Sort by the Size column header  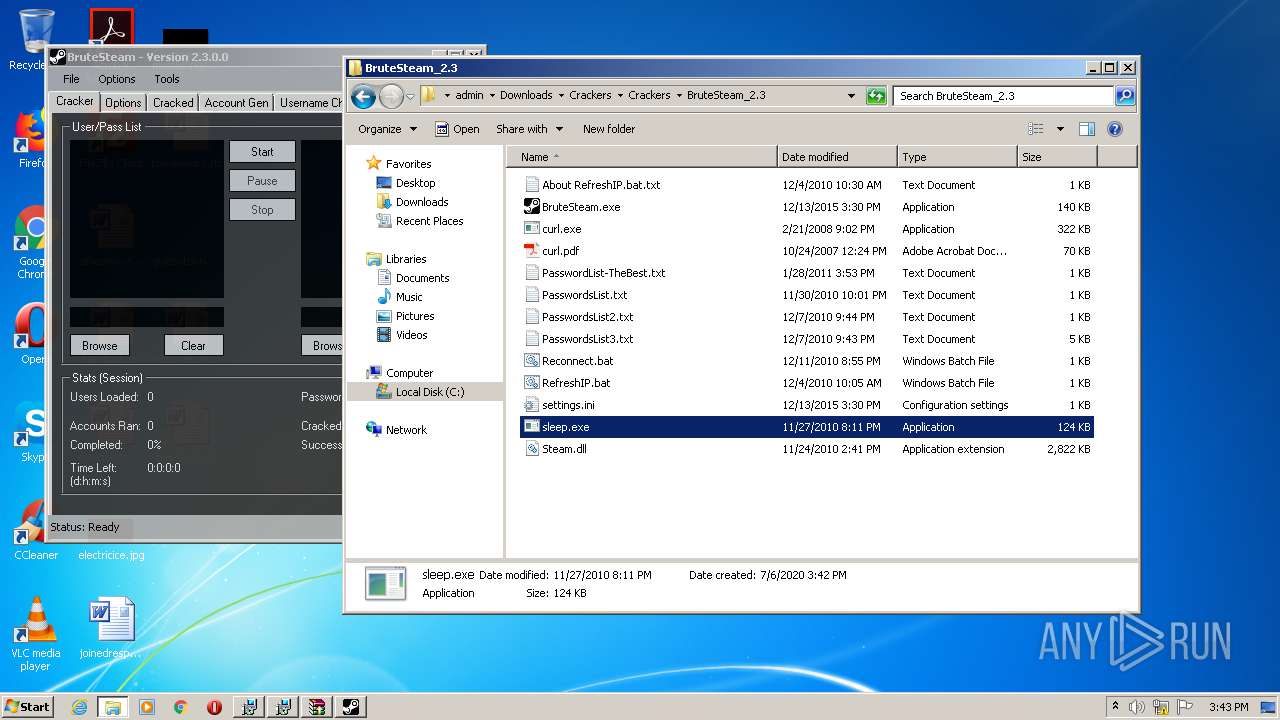pyautogui.click(x=1057, y=157)
